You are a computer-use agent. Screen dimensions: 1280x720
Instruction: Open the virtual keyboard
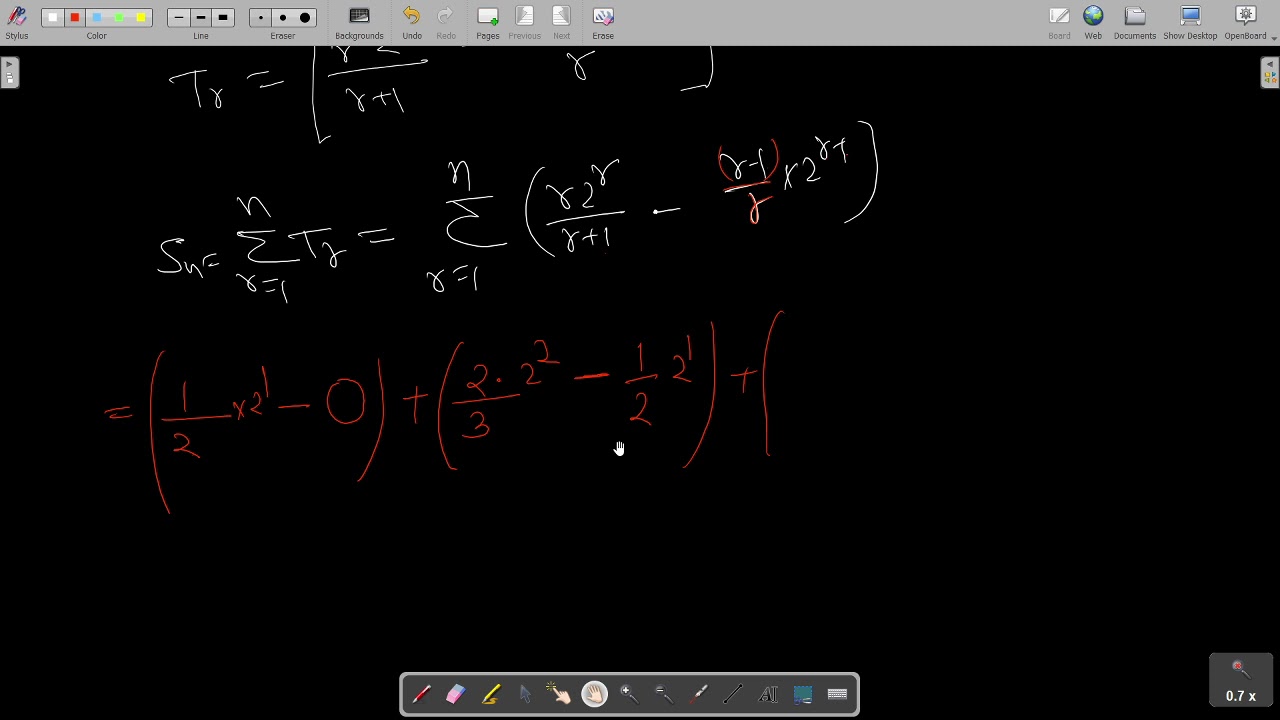coord(837,694)
